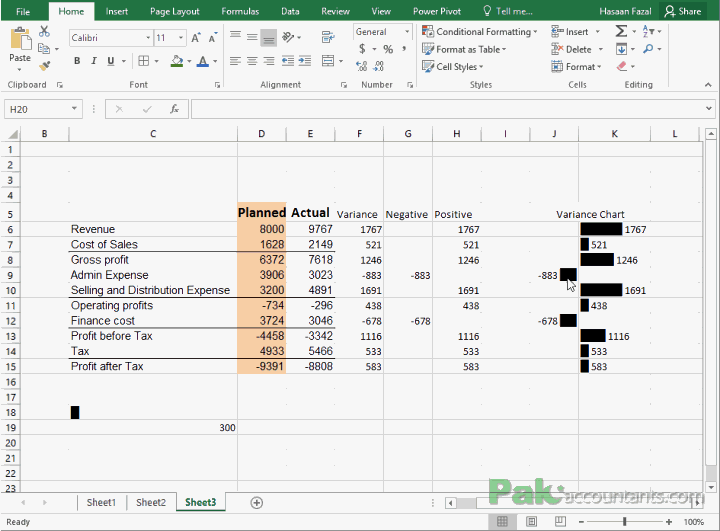Click the Cut scissors icon
This screenshot has height=531, width=720.
(x=43, y=33)
